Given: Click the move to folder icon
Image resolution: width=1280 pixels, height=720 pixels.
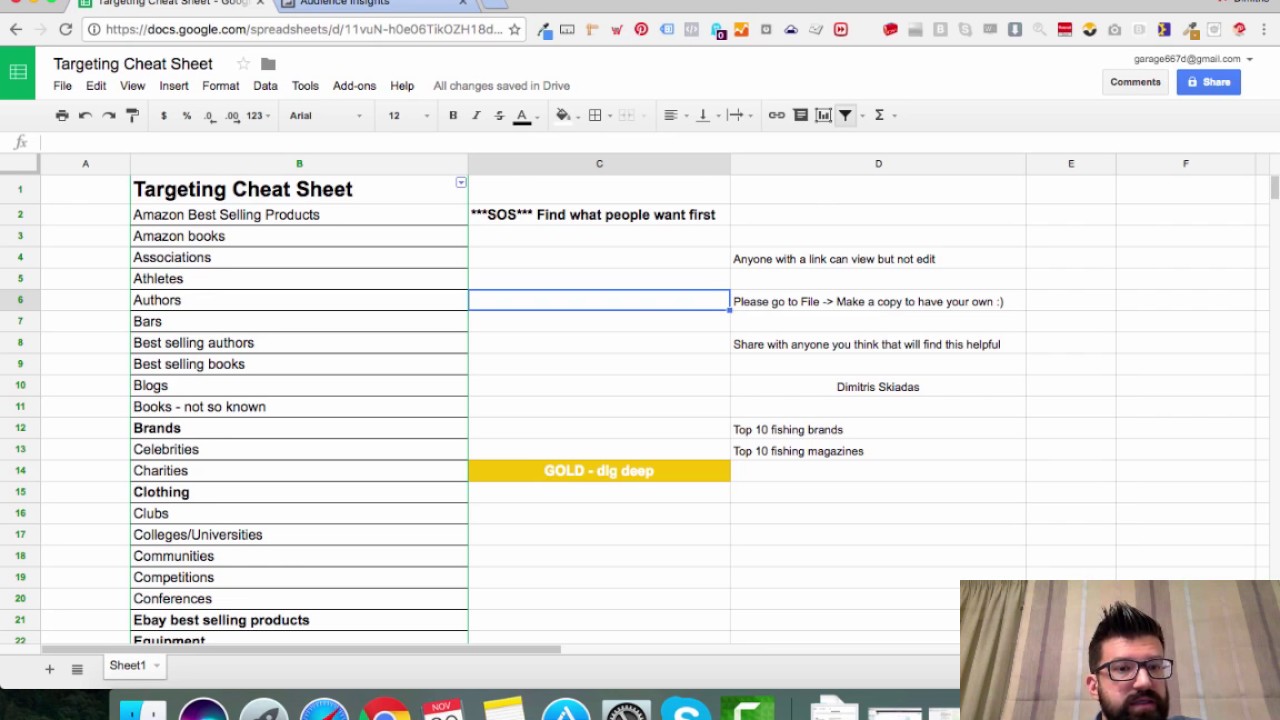Looking at the screenshot, I should click(268, 64).
